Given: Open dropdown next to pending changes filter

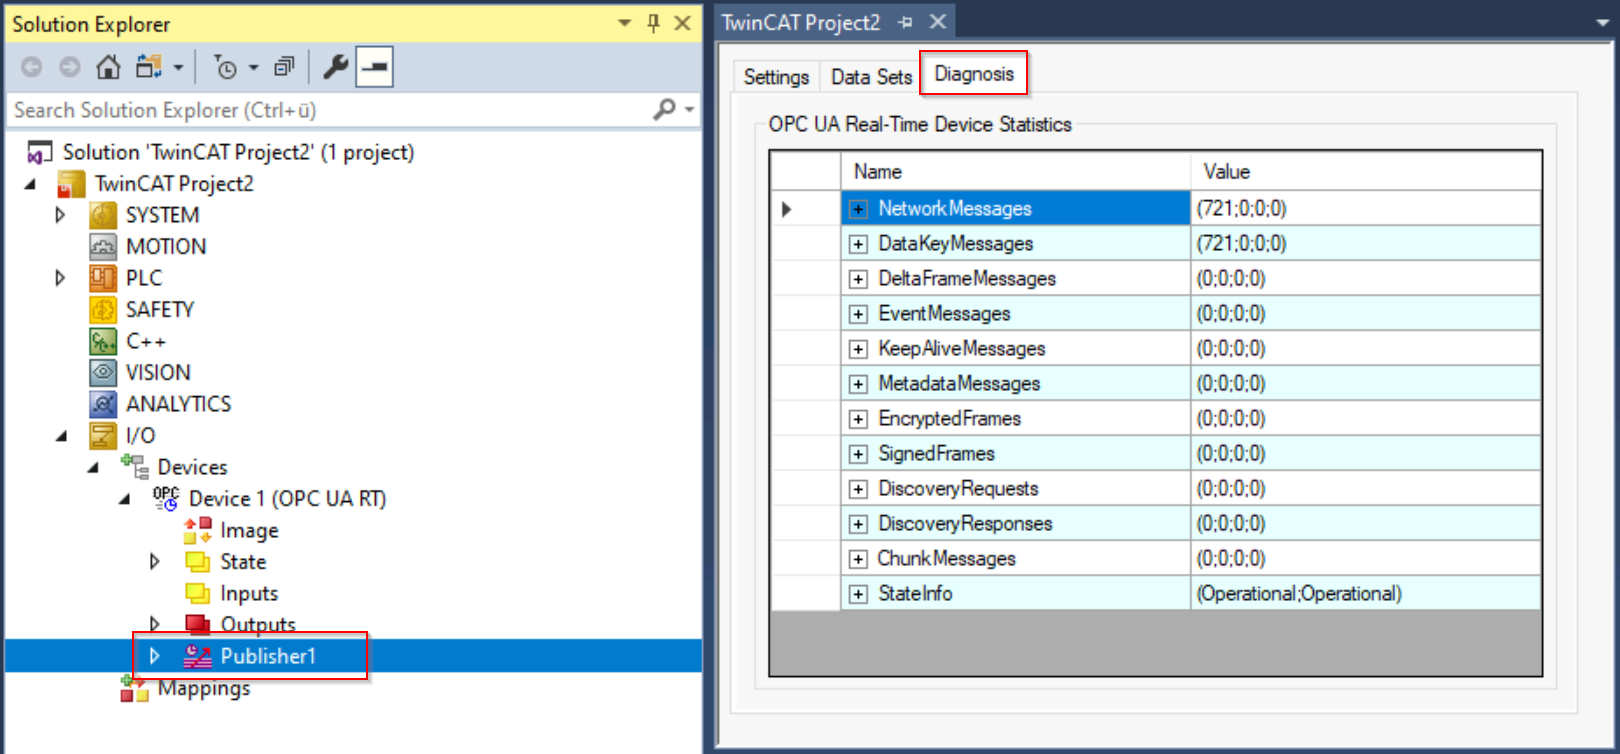Looking at the screenshot, I should (253, 67).
